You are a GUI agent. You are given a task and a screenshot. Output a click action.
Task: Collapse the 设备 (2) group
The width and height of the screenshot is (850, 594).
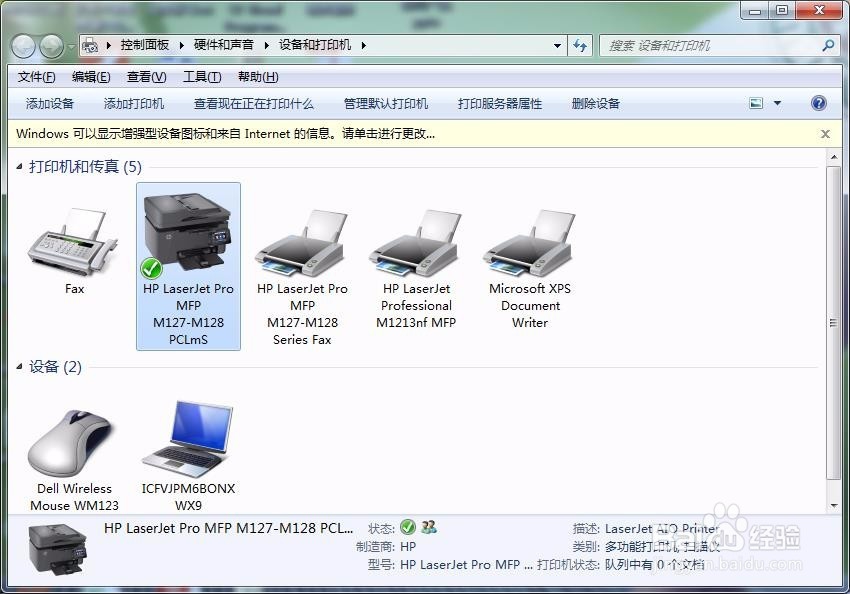20,367
